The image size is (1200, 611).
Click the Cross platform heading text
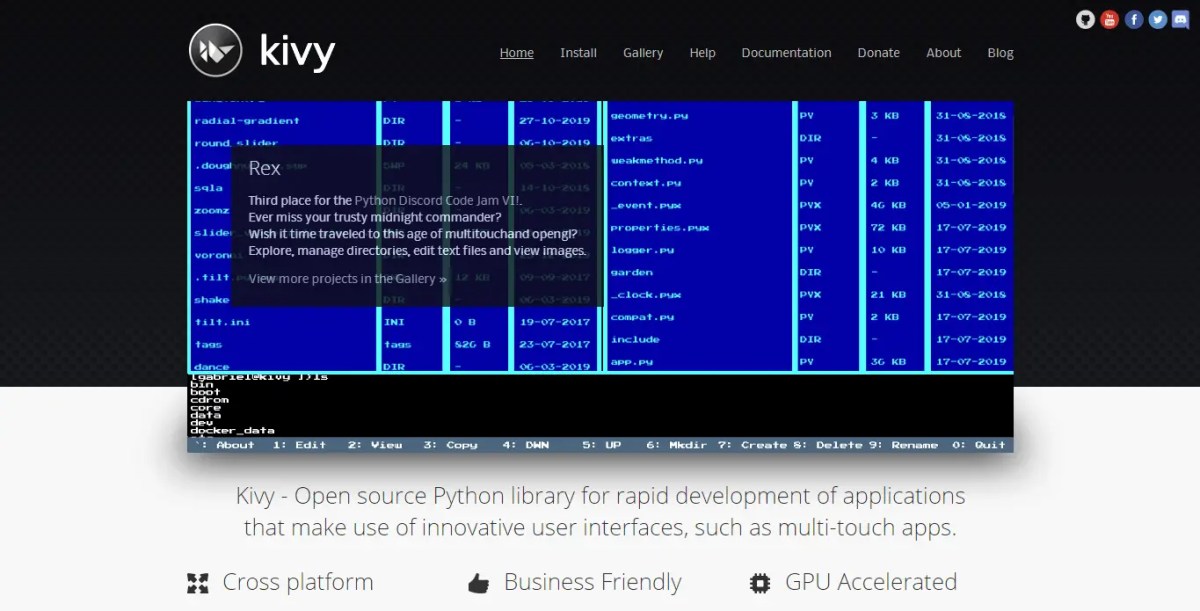tap(298, 582)
